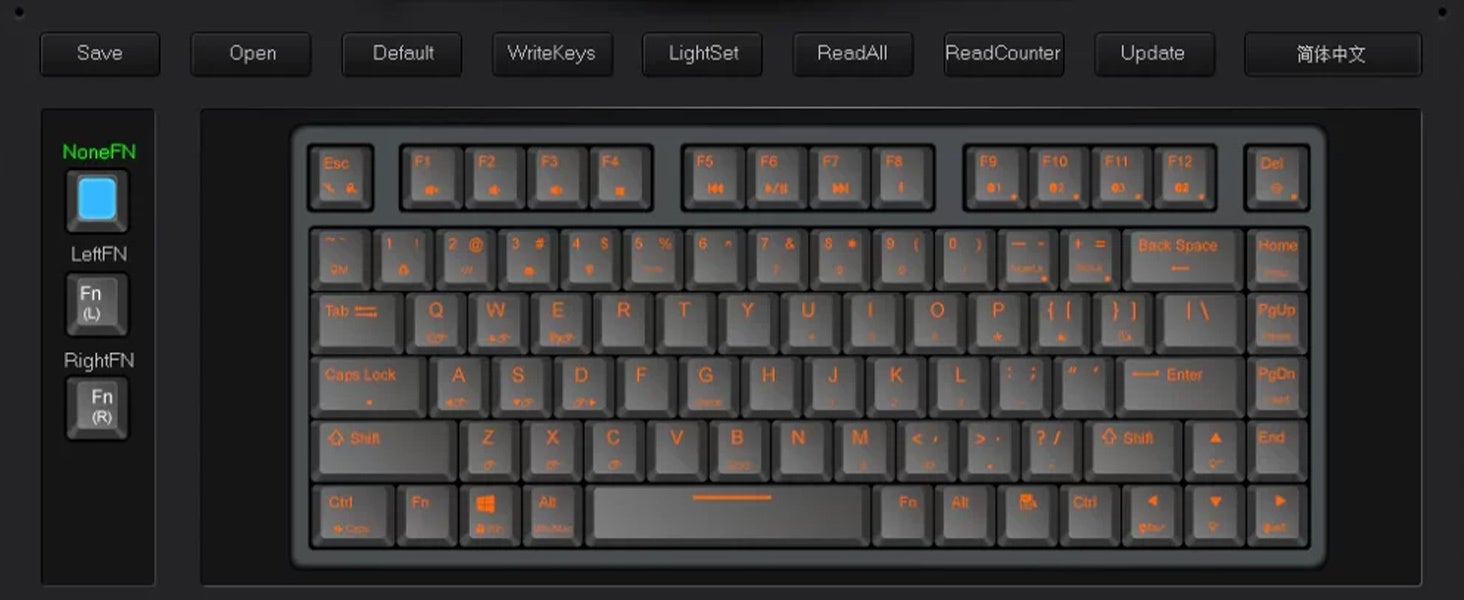Open the 简体中文 language selector
The height and width of the screenshot is (600, 1464).
pyautogui.click(x=1332, y=54)
